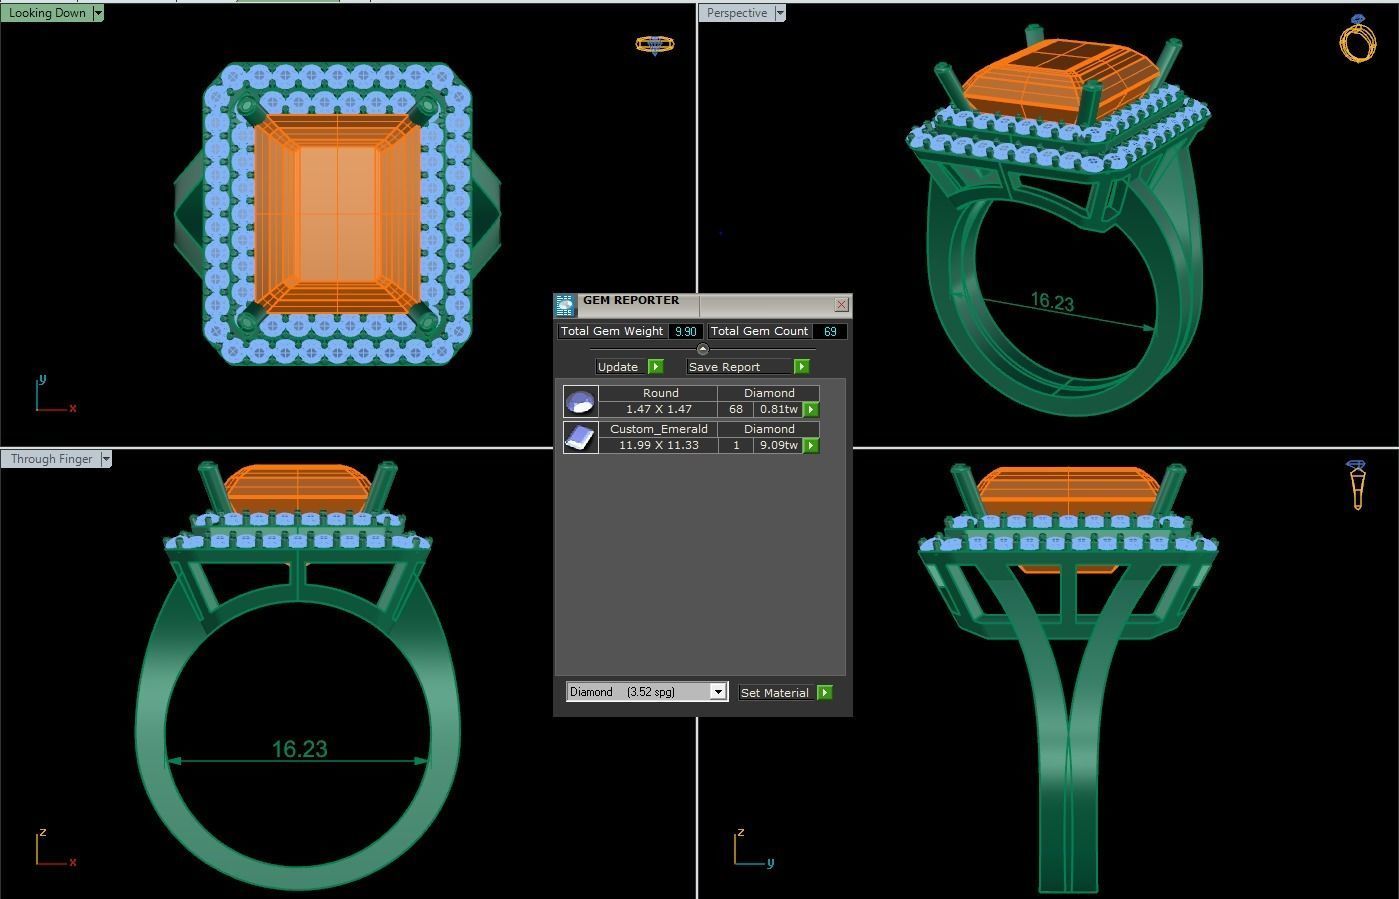1399x899 pixels.
Task: Click the side-view ring icon in lower-right viewport
Action: [1357, 485]
